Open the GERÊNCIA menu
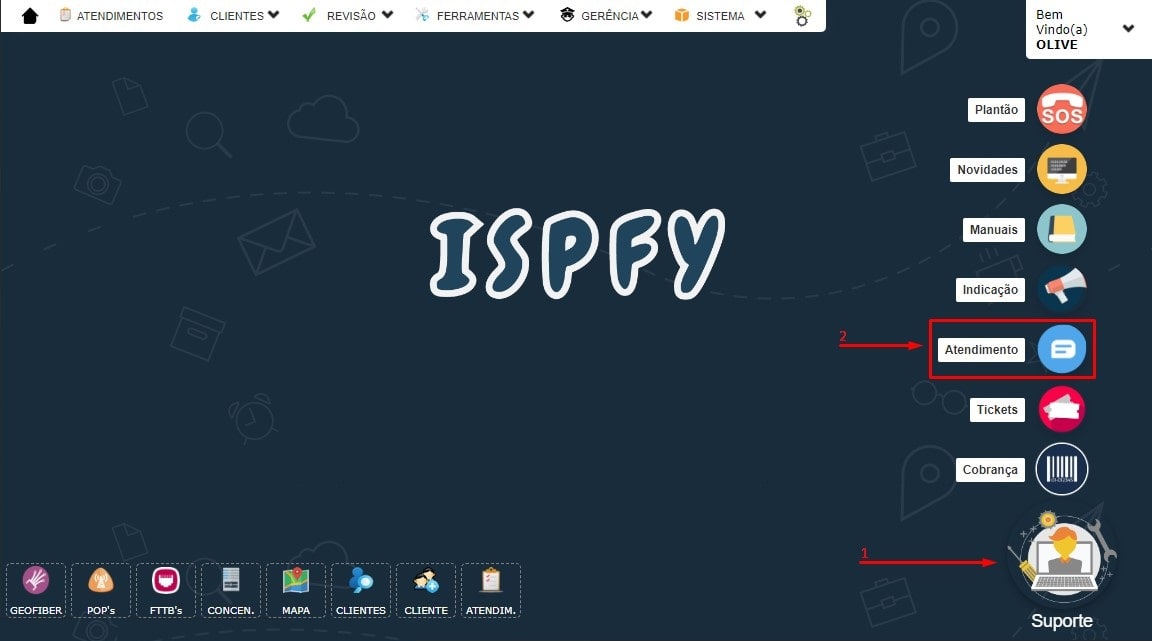The height and width of the screenshot is (641, 1152). coord(606,15)
